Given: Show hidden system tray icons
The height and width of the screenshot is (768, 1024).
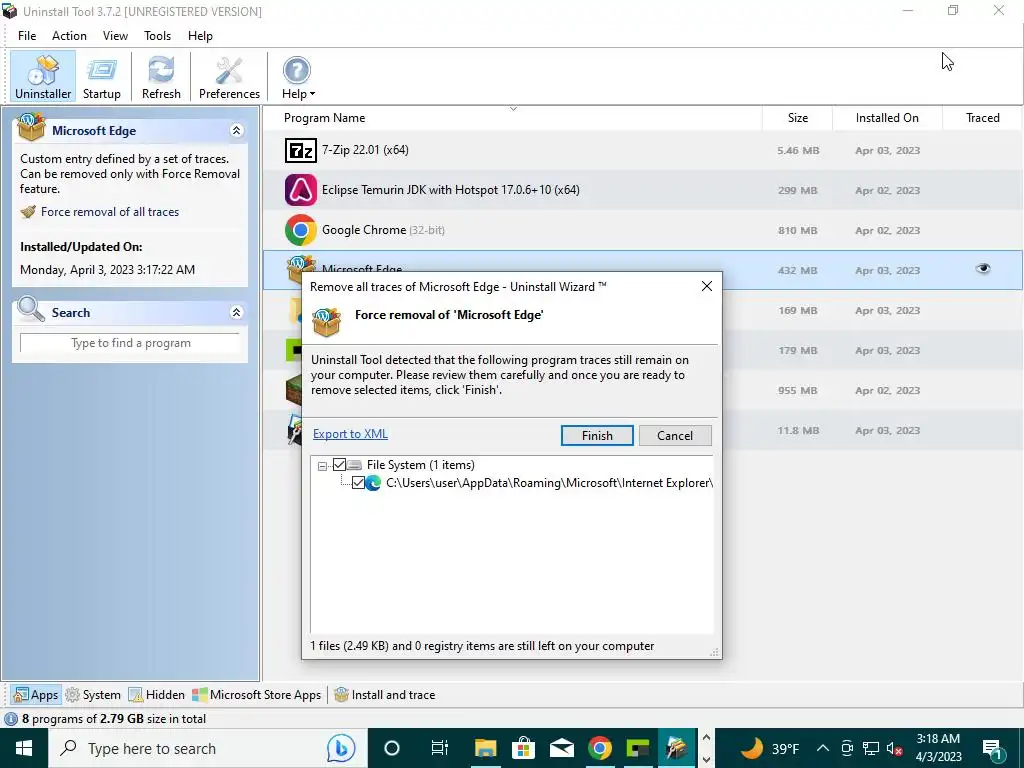Looking at the screenshot, I should [x=823, y=748].
